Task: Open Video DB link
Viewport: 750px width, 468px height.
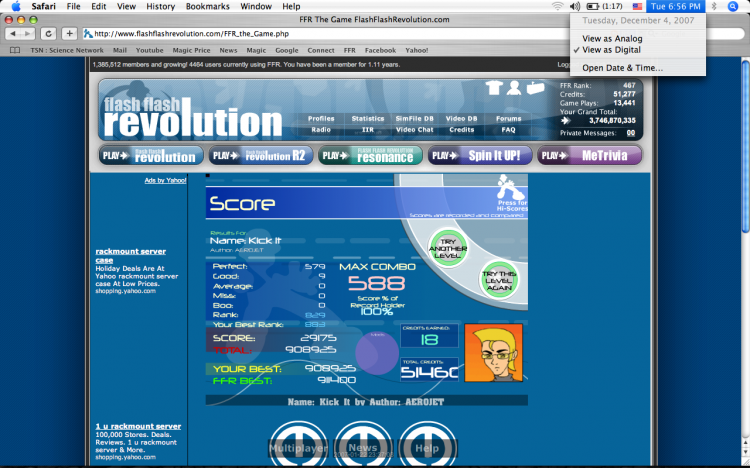Action: point(462,119)
